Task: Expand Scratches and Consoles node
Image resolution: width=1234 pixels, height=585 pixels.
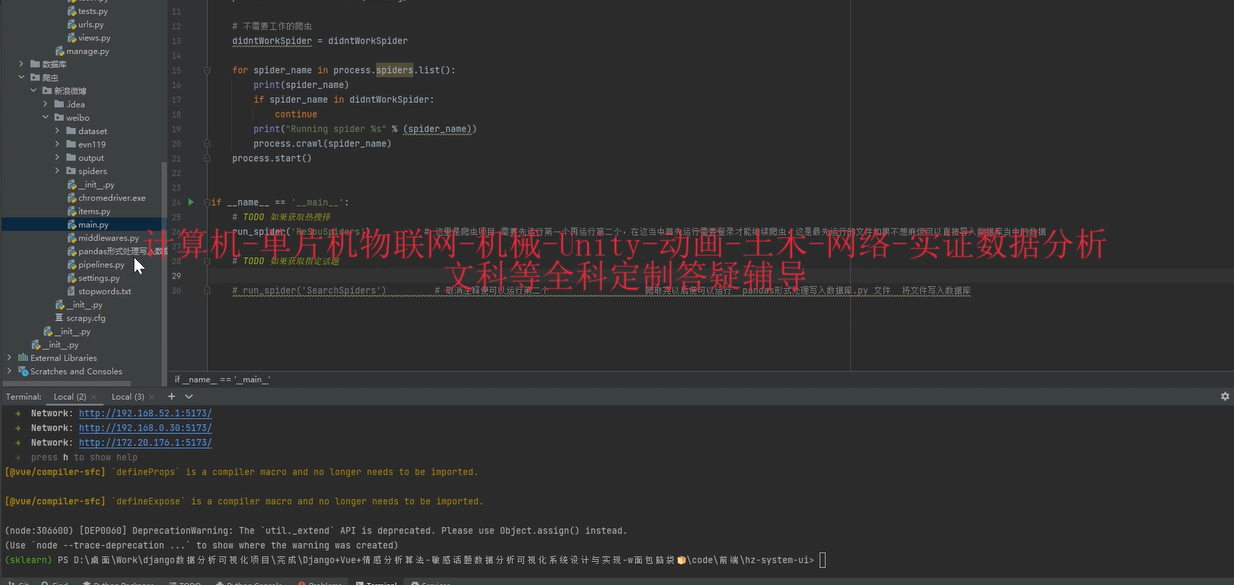Action: [x=9, y=371]
